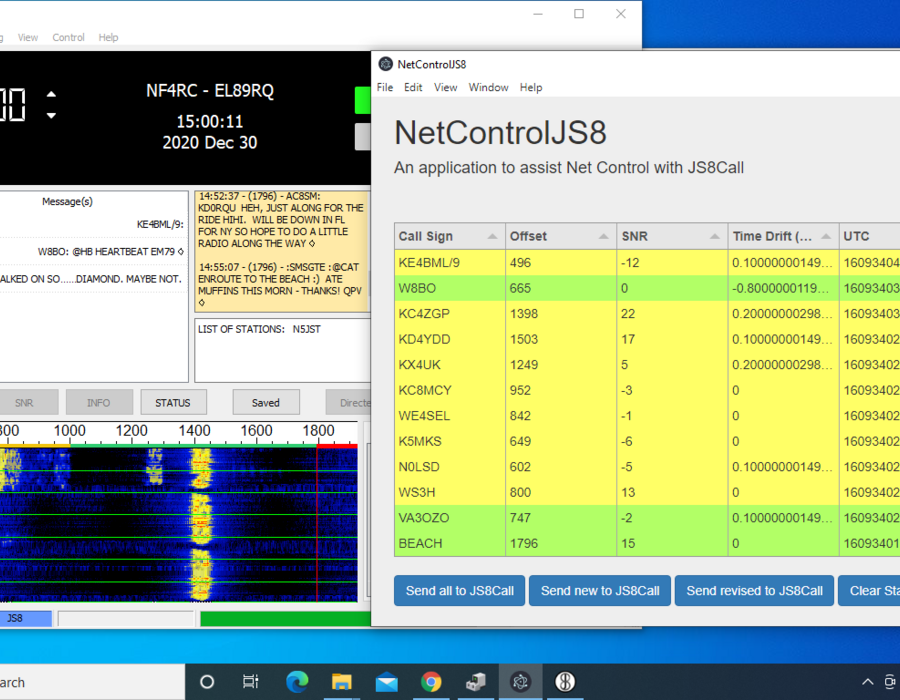Sort table by Offset column

(561, 236)
